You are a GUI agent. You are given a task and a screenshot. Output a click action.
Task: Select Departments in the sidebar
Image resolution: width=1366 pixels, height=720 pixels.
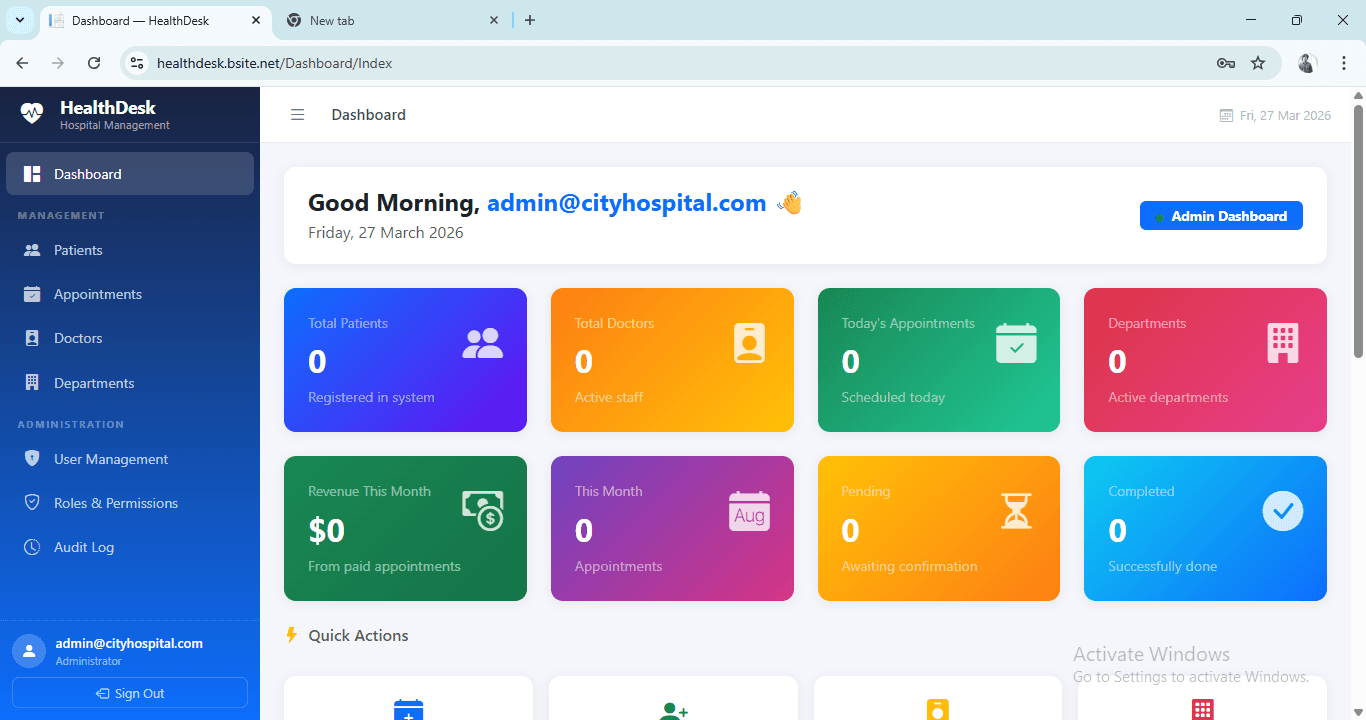point(130,383)
